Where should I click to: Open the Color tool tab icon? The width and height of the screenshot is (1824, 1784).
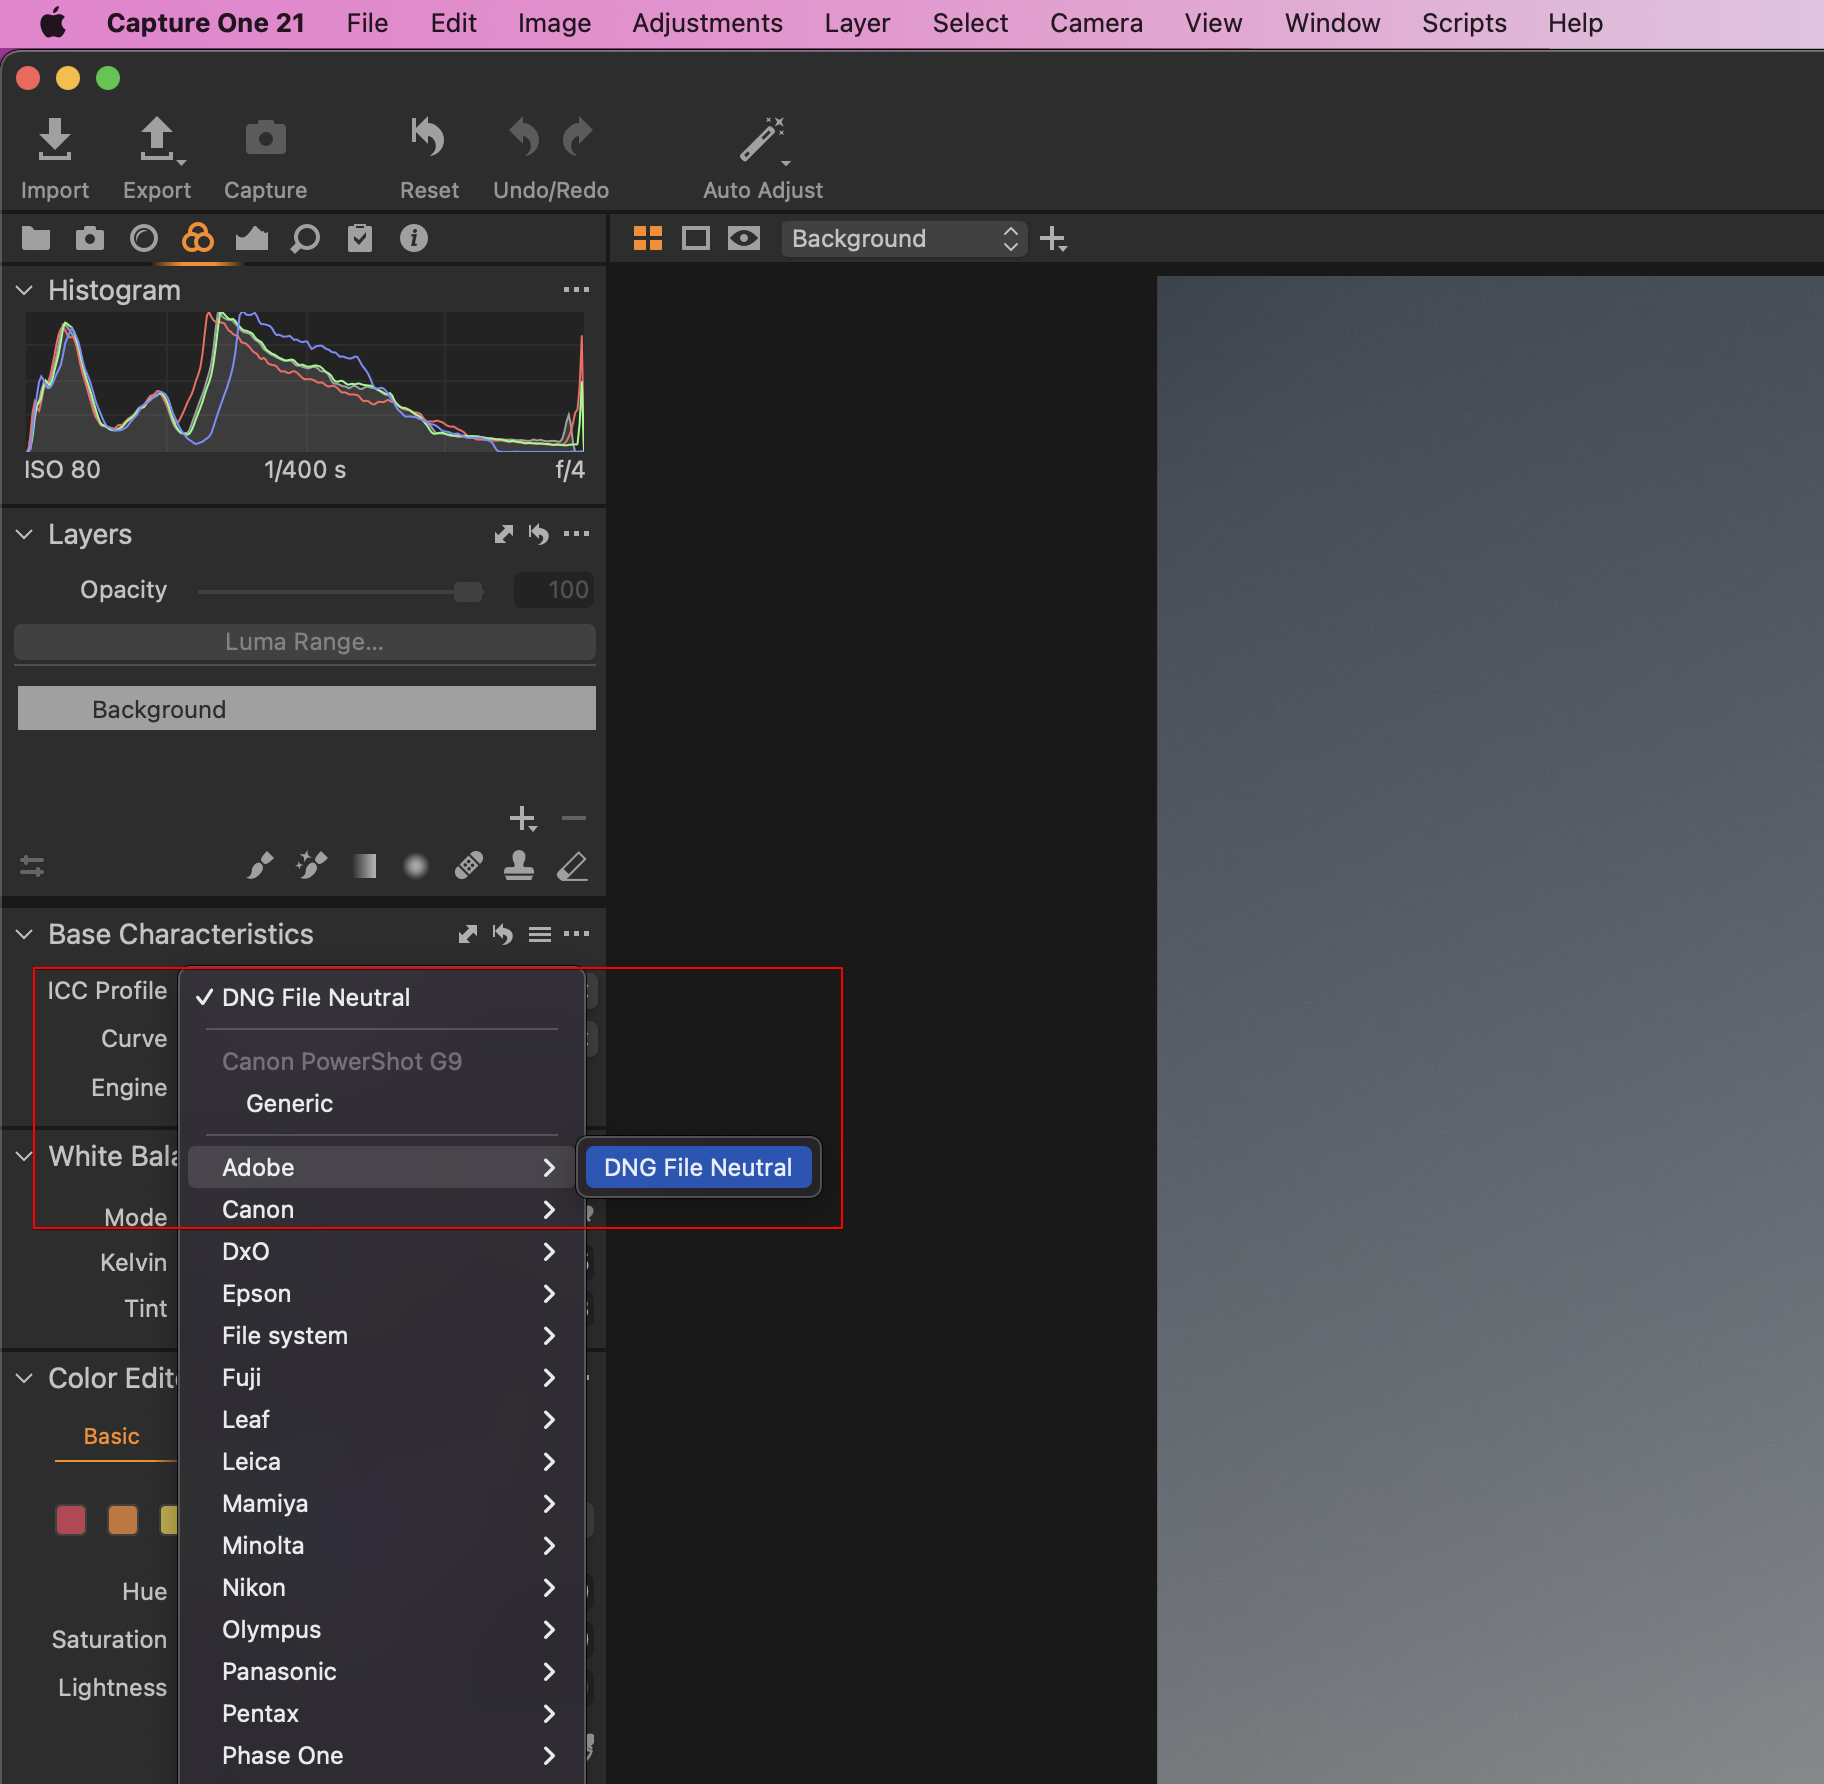[197, 239]
